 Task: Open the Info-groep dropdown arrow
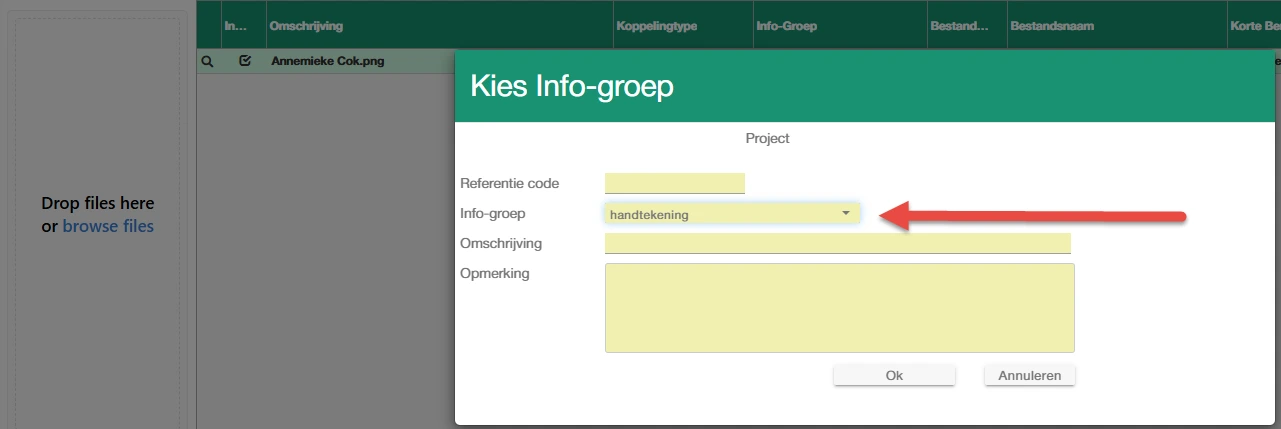click(x=846, y=213)
